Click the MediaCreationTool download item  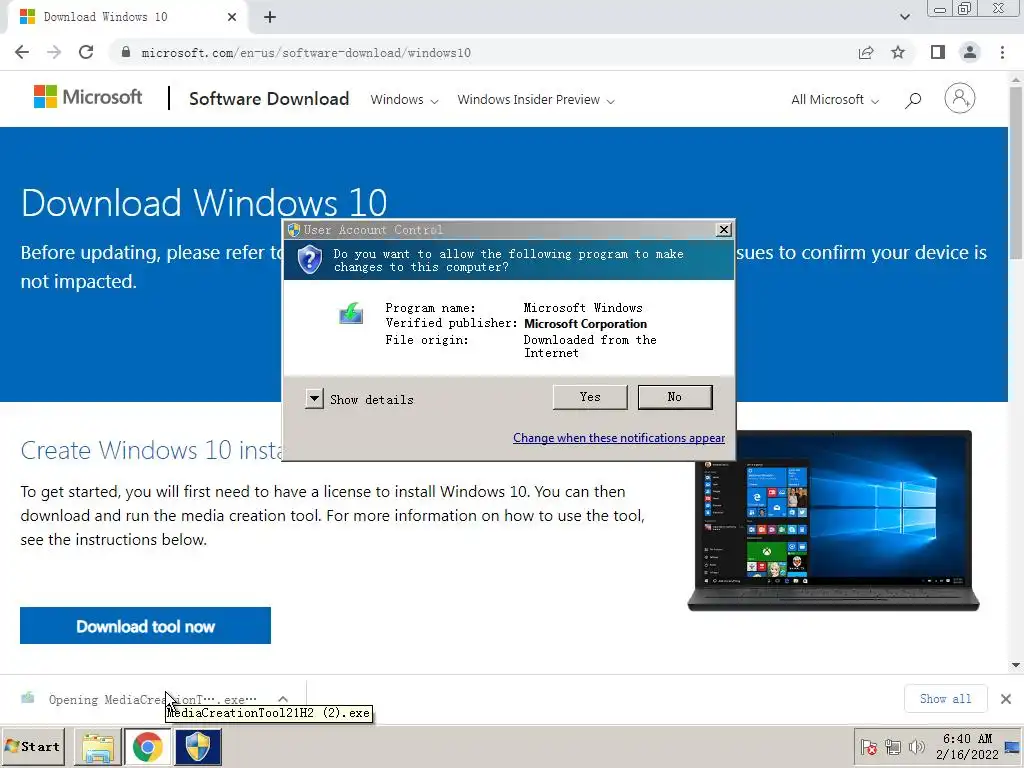coord(152,699)
